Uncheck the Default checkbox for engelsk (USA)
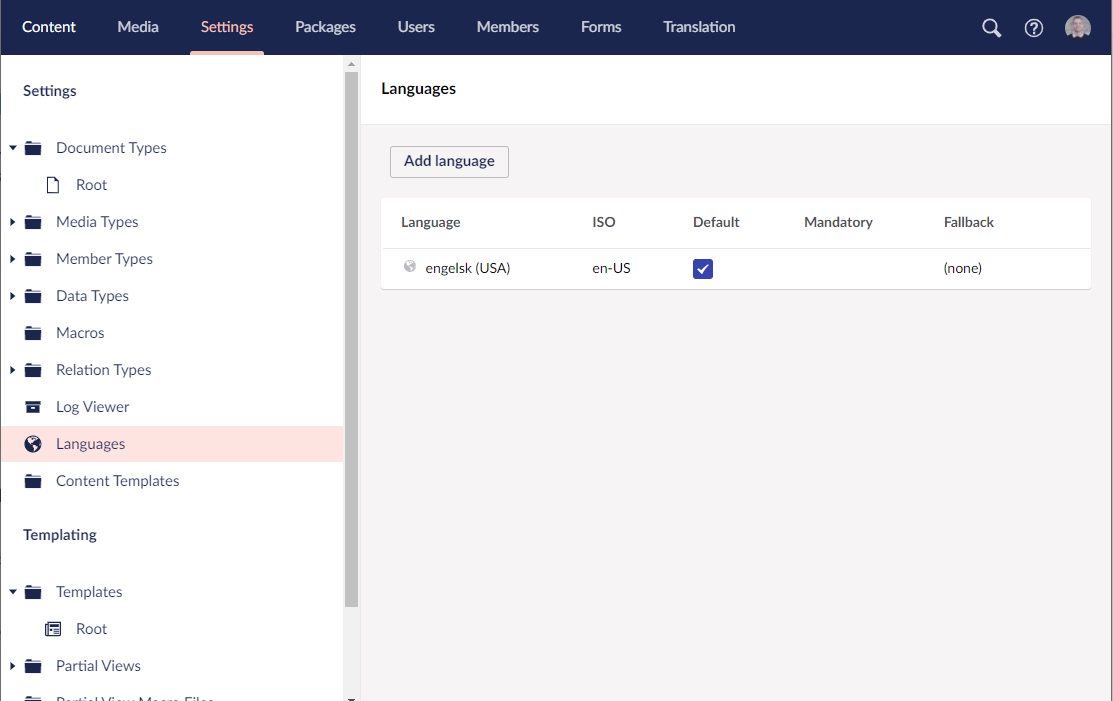Viewport: 1113px width, 701px height. tap(703, 268)
